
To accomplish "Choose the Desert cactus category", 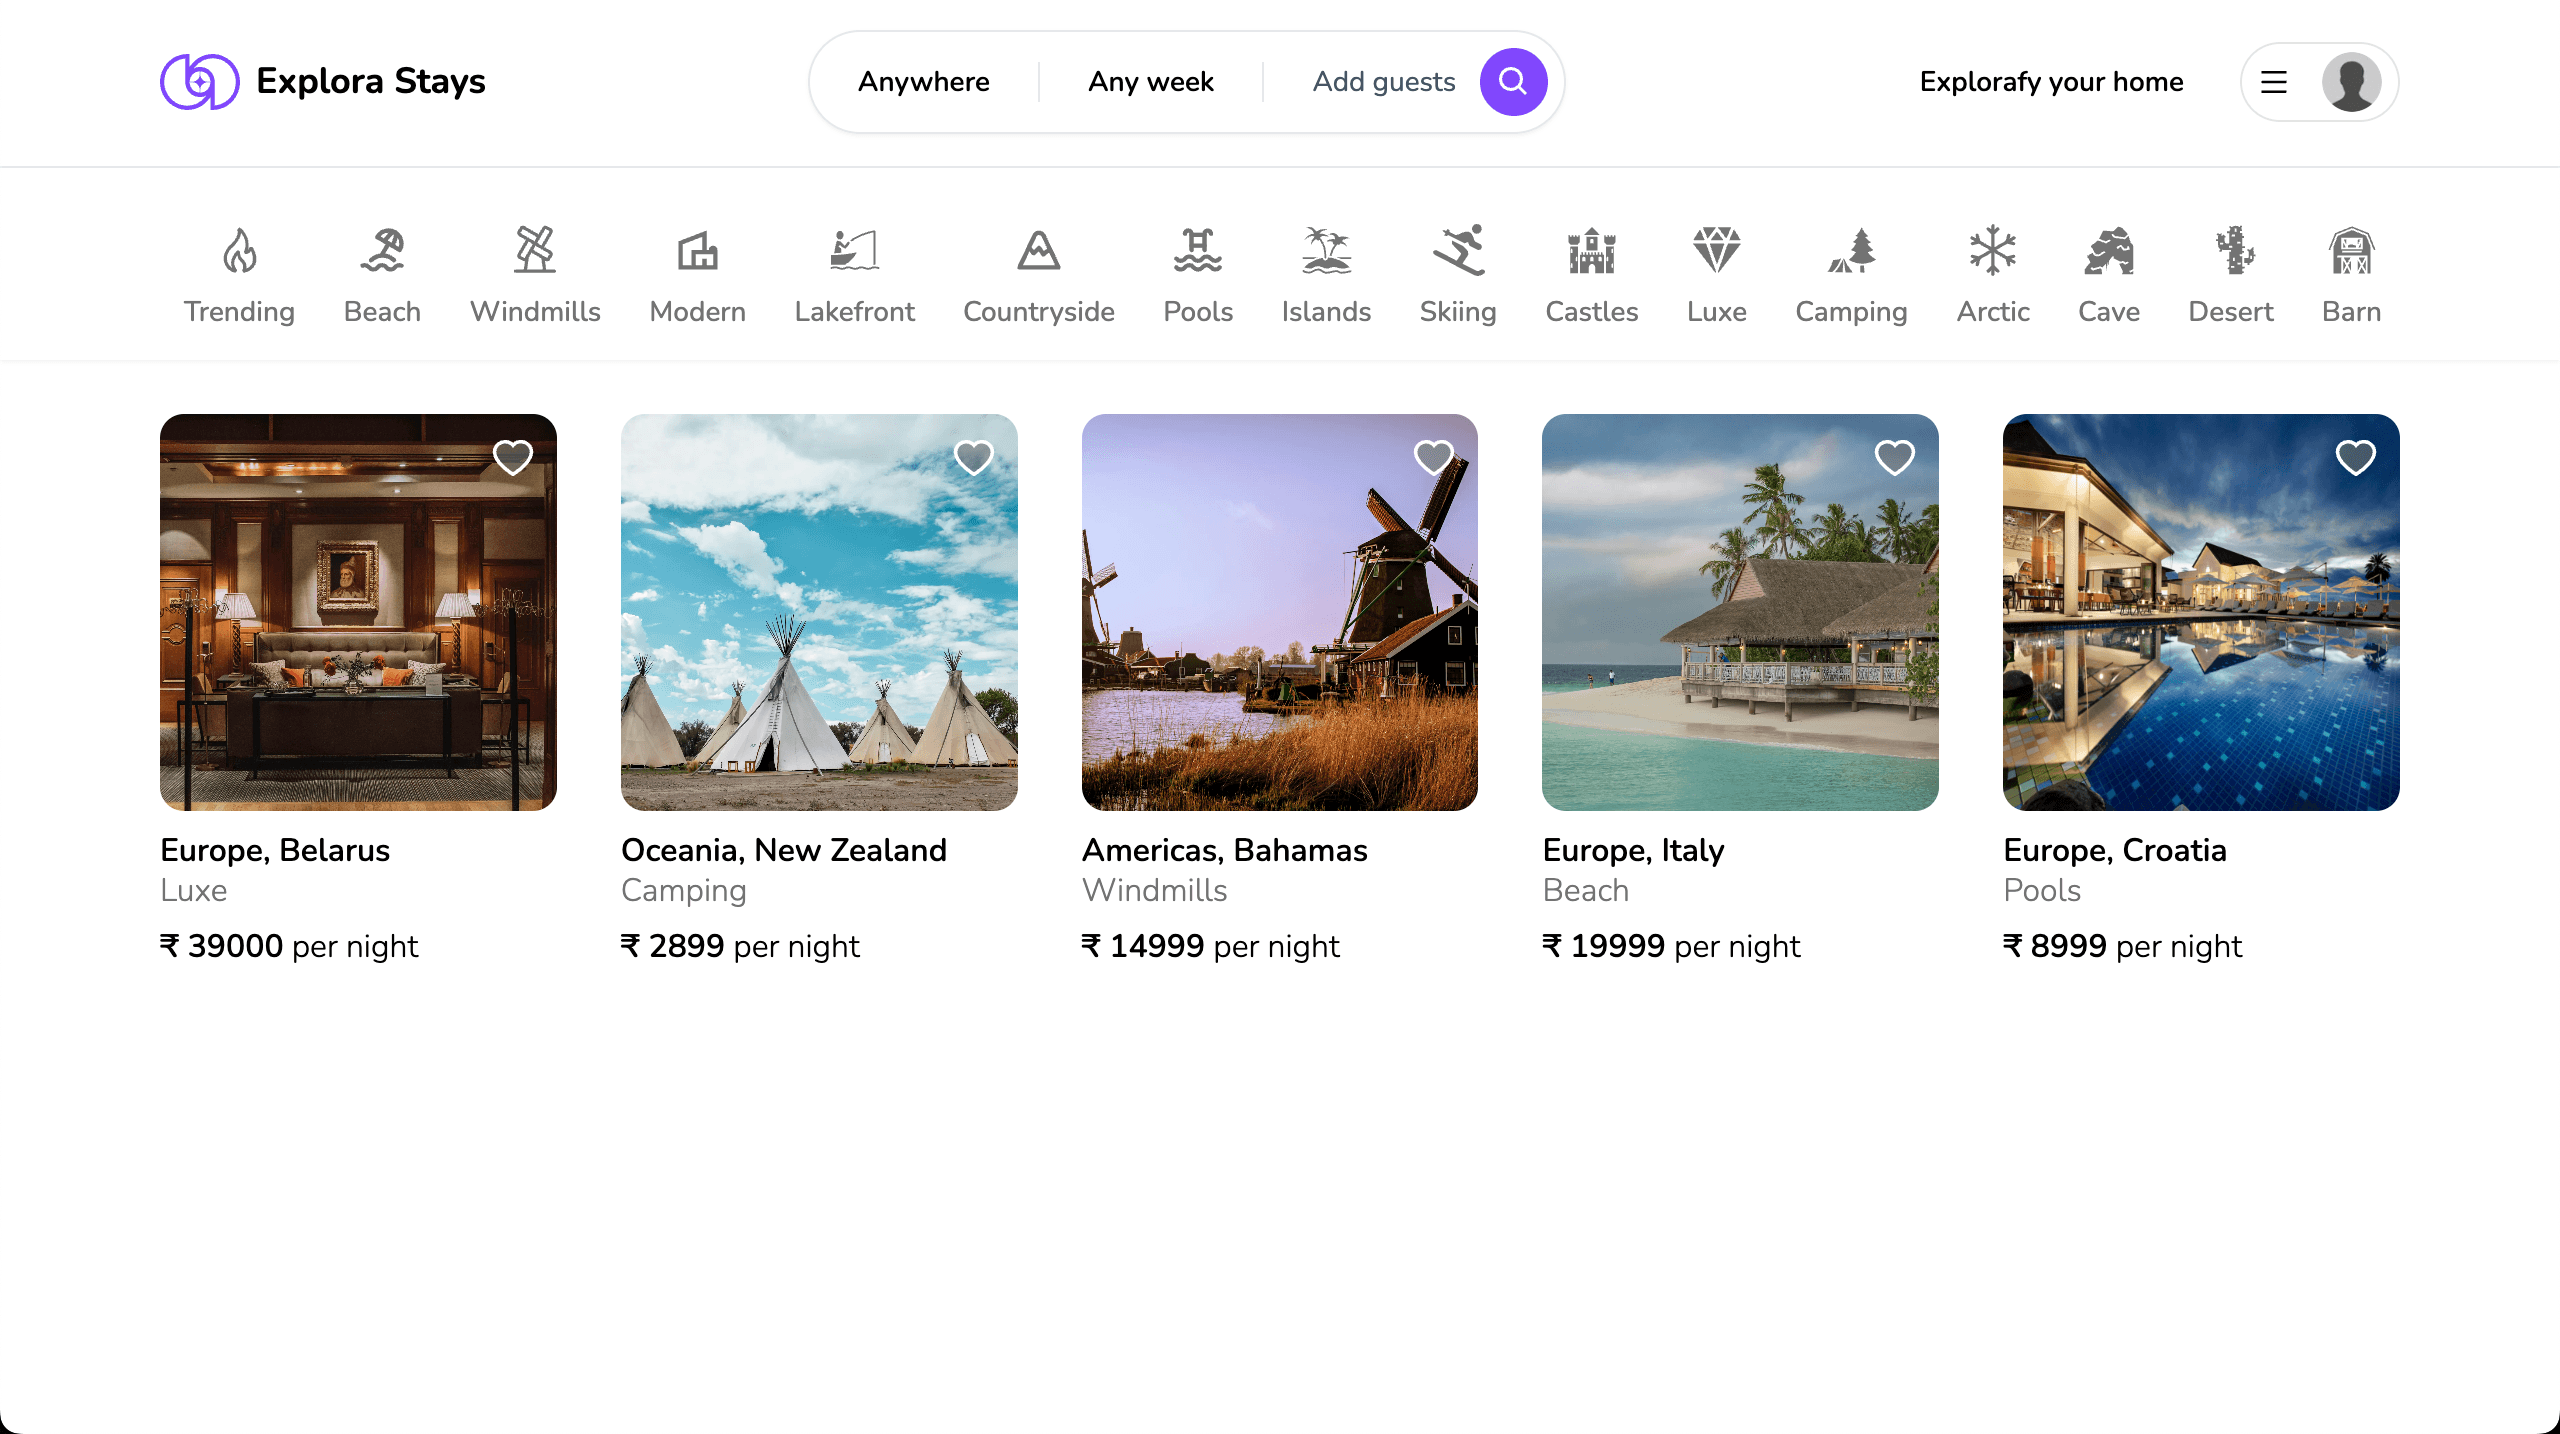I will pyautogui.click(x=2230, y=250).
